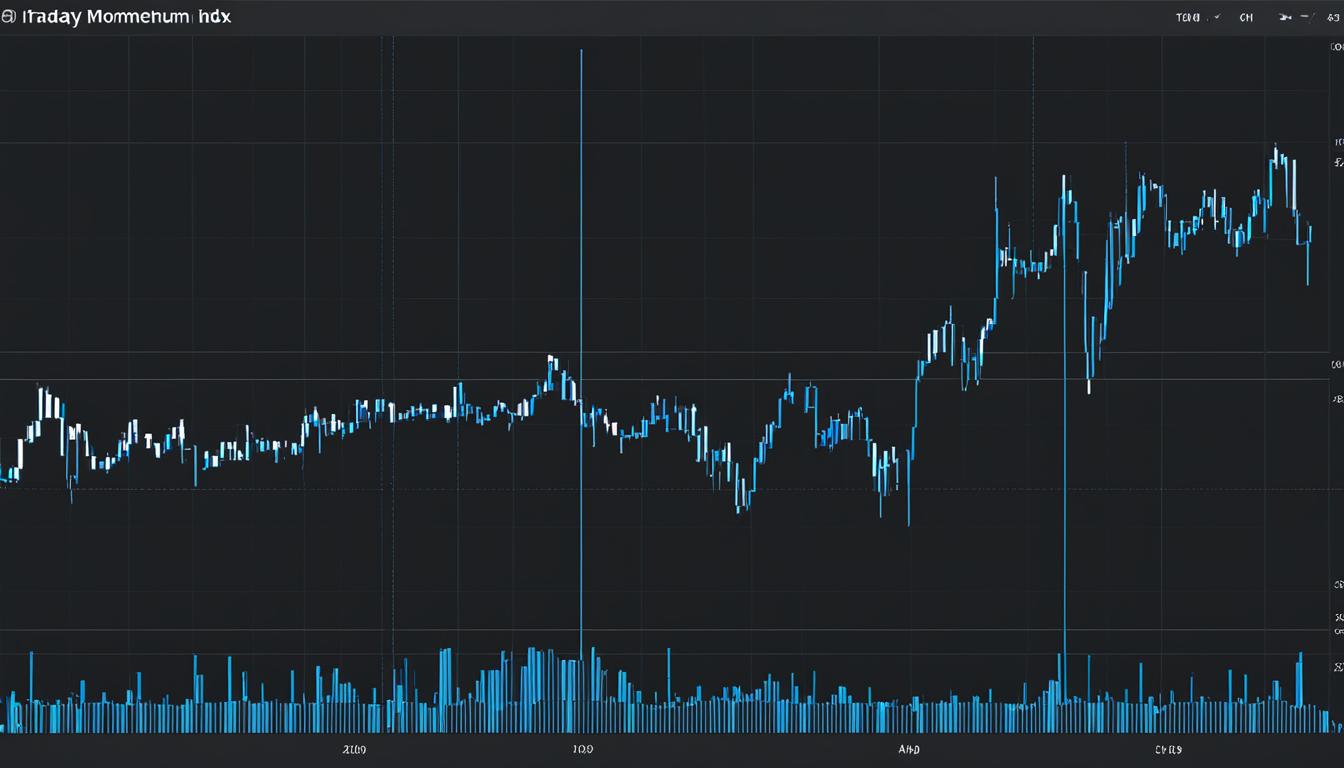Image resolution: width=1344 pixels, height=768 pixels.
Task: Click the small arrow-shaped icon right of 'CH'
Action: pos(1287,18)
